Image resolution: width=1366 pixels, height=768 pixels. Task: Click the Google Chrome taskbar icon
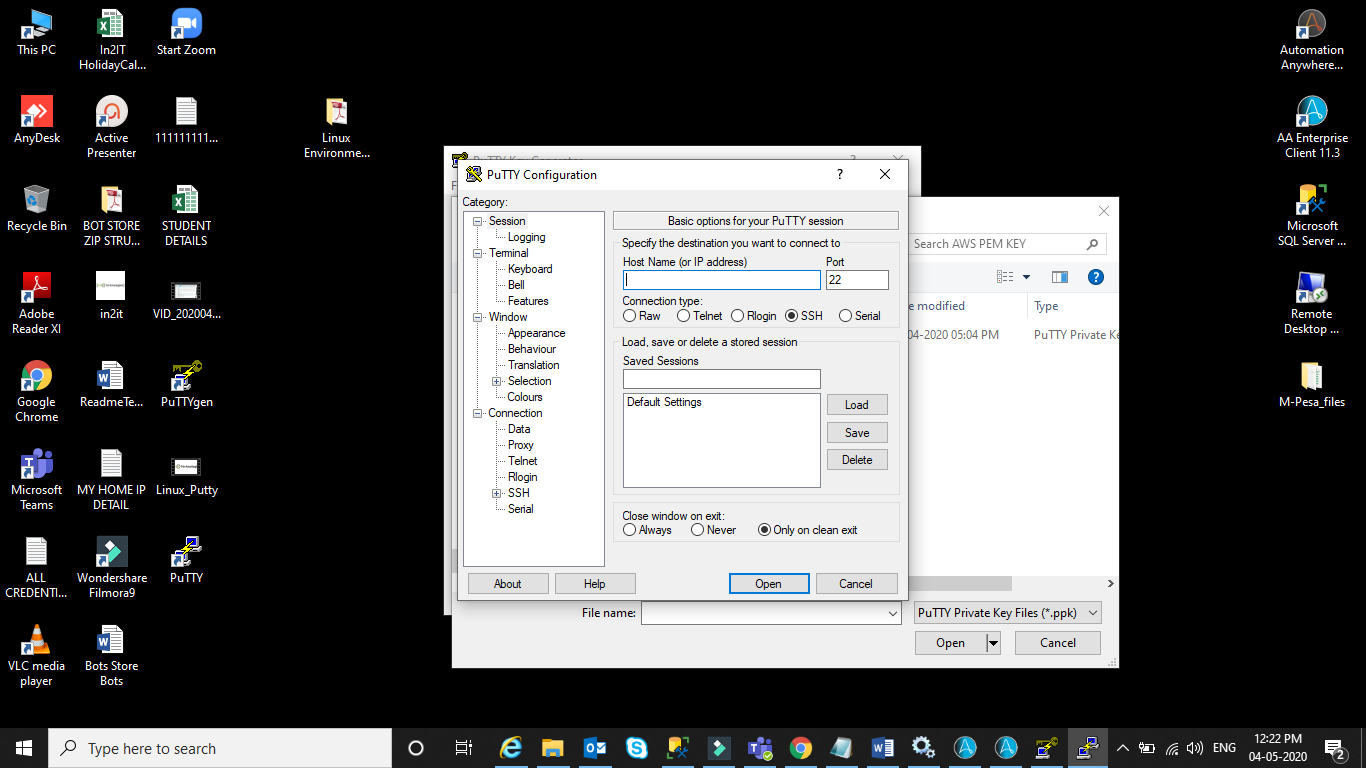coord(800,748)
